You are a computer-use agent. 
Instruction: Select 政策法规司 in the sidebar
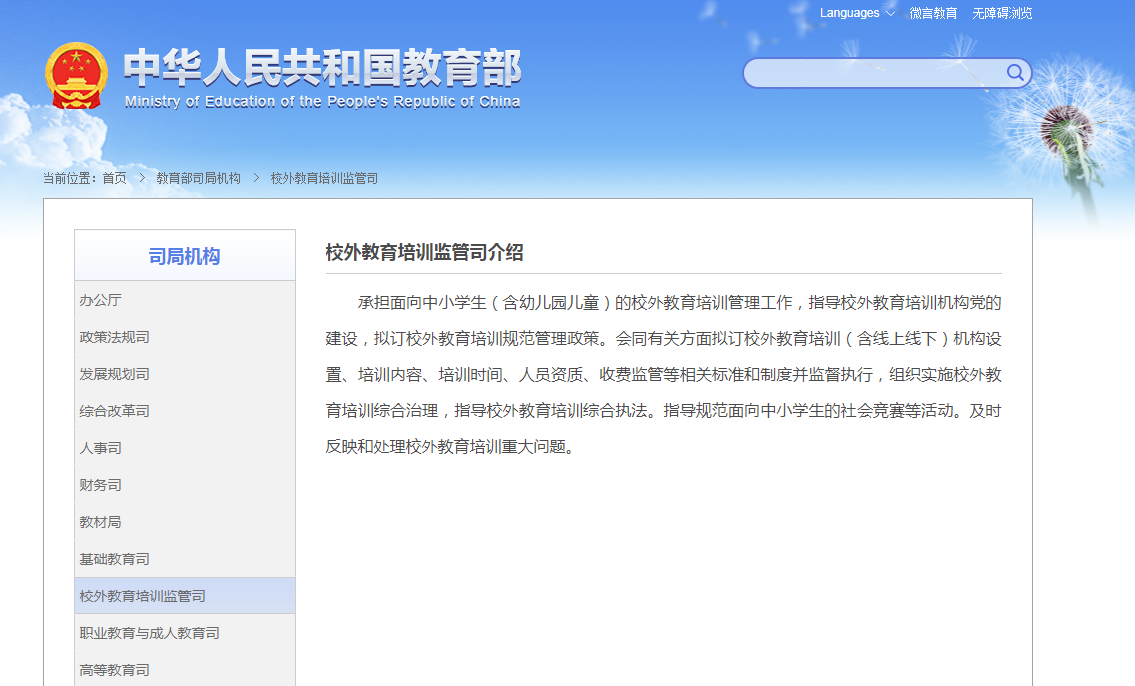[115, 337]
